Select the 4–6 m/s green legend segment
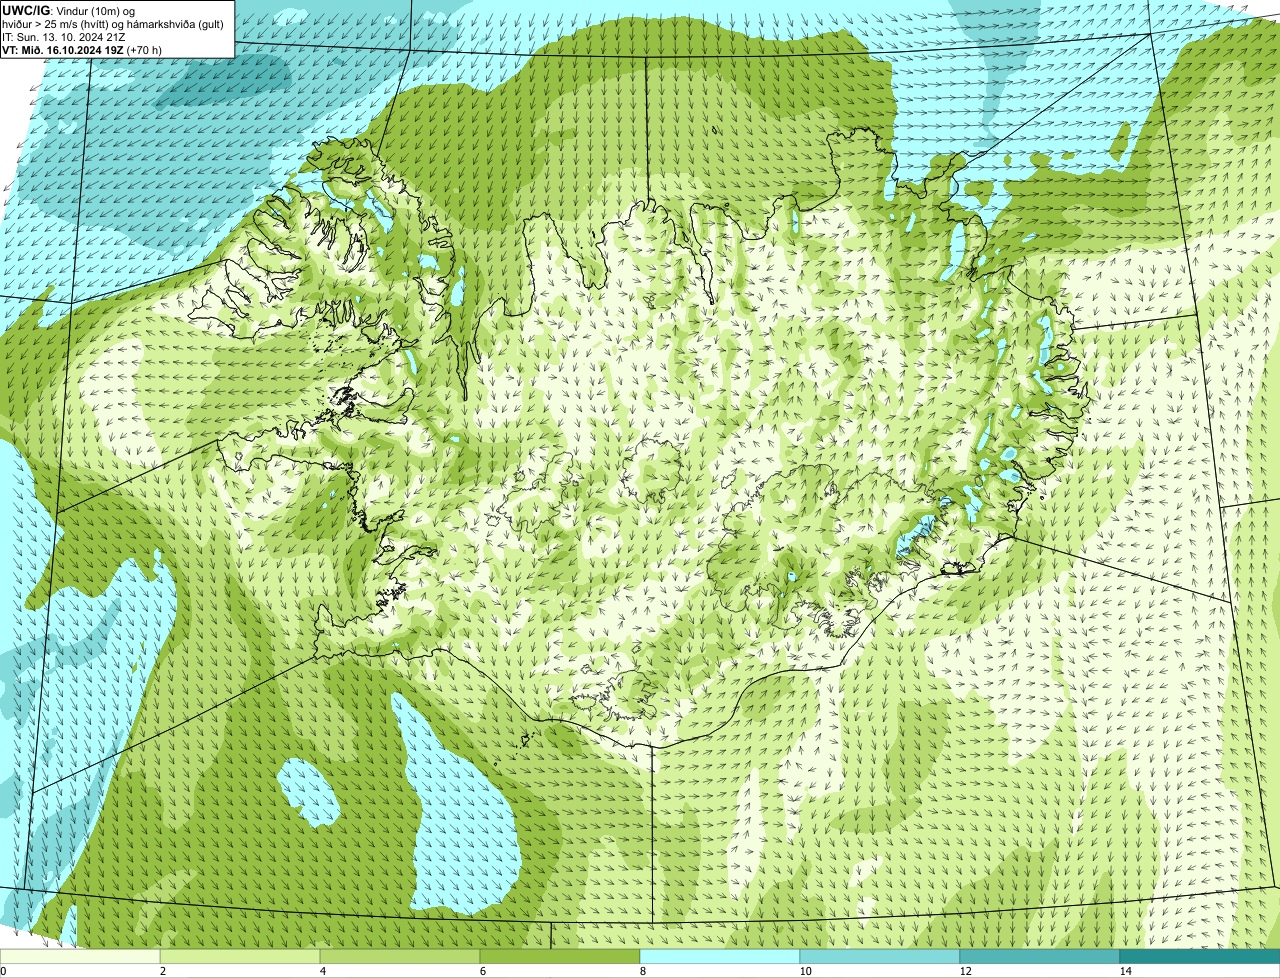 coord(400,956)
